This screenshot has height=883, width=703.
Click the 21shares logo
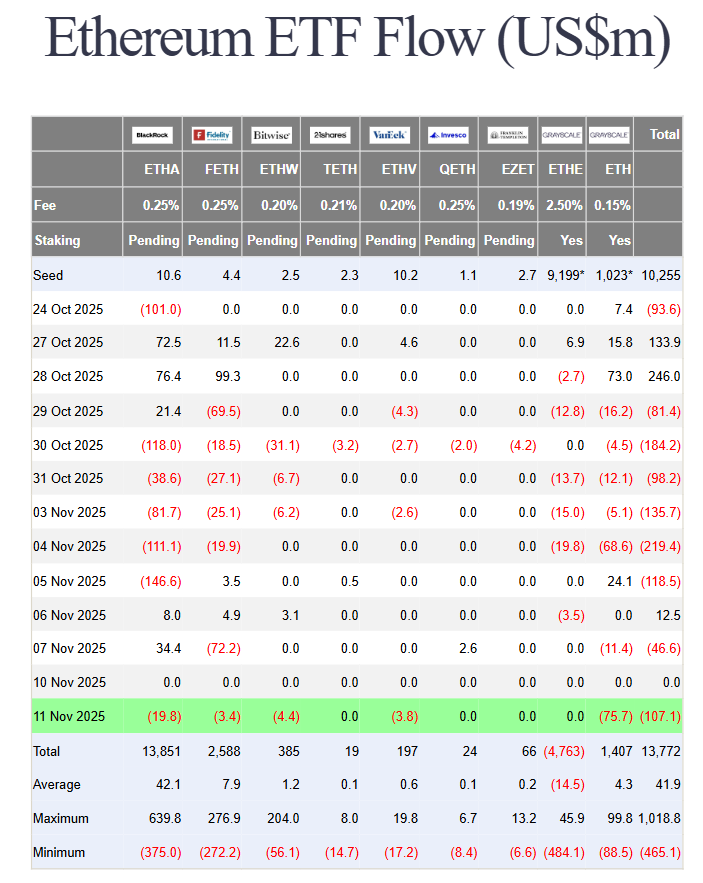point(330,134)
